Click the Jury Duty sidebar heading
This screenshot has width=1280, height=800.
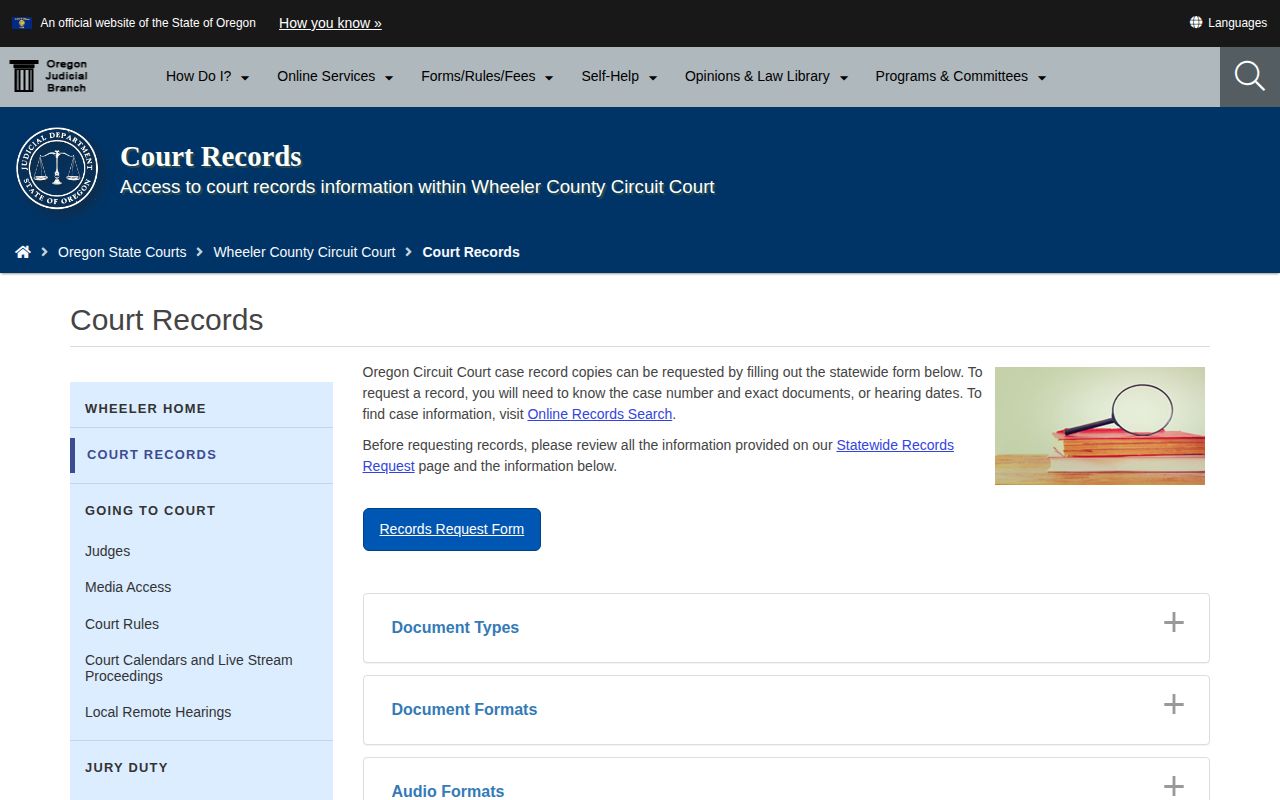(126, 767)
